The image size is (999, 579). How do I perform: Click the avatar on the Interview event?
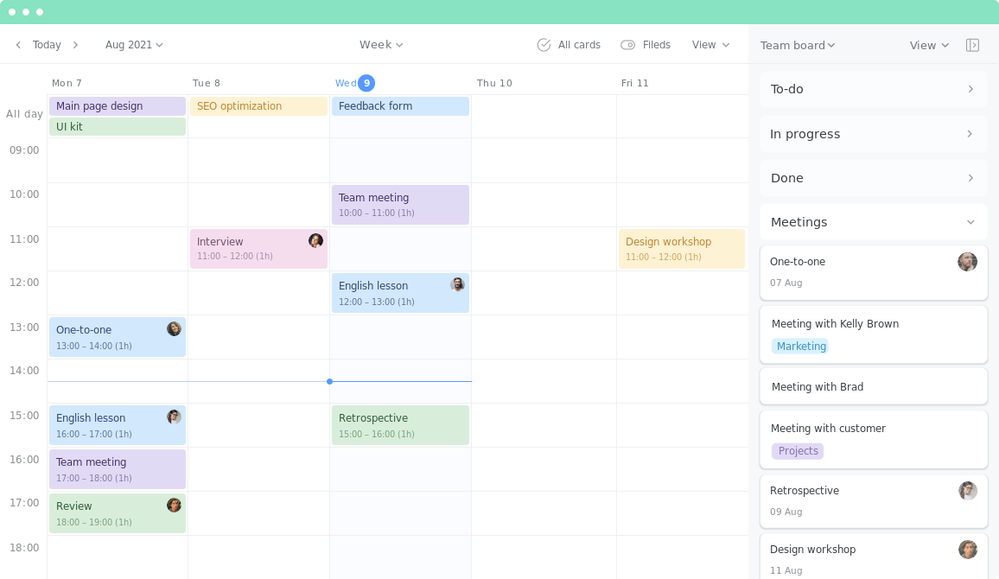314,242
